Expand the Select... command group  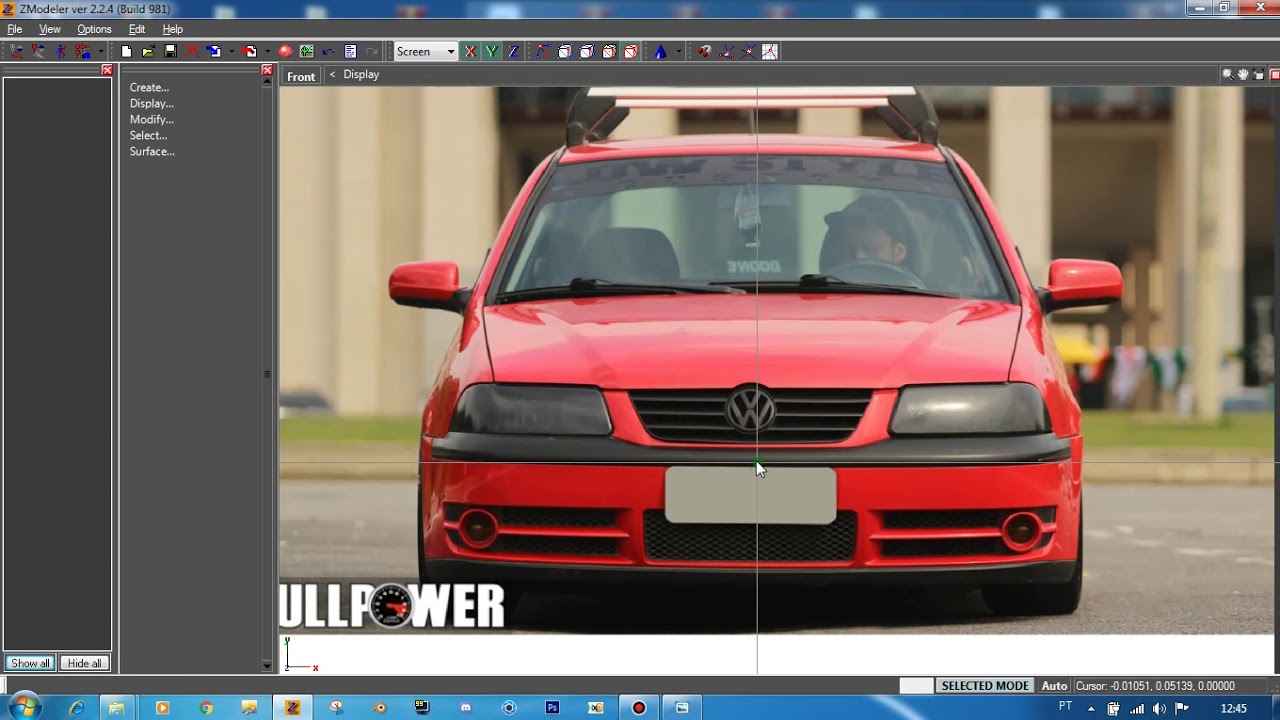(148, 135)
